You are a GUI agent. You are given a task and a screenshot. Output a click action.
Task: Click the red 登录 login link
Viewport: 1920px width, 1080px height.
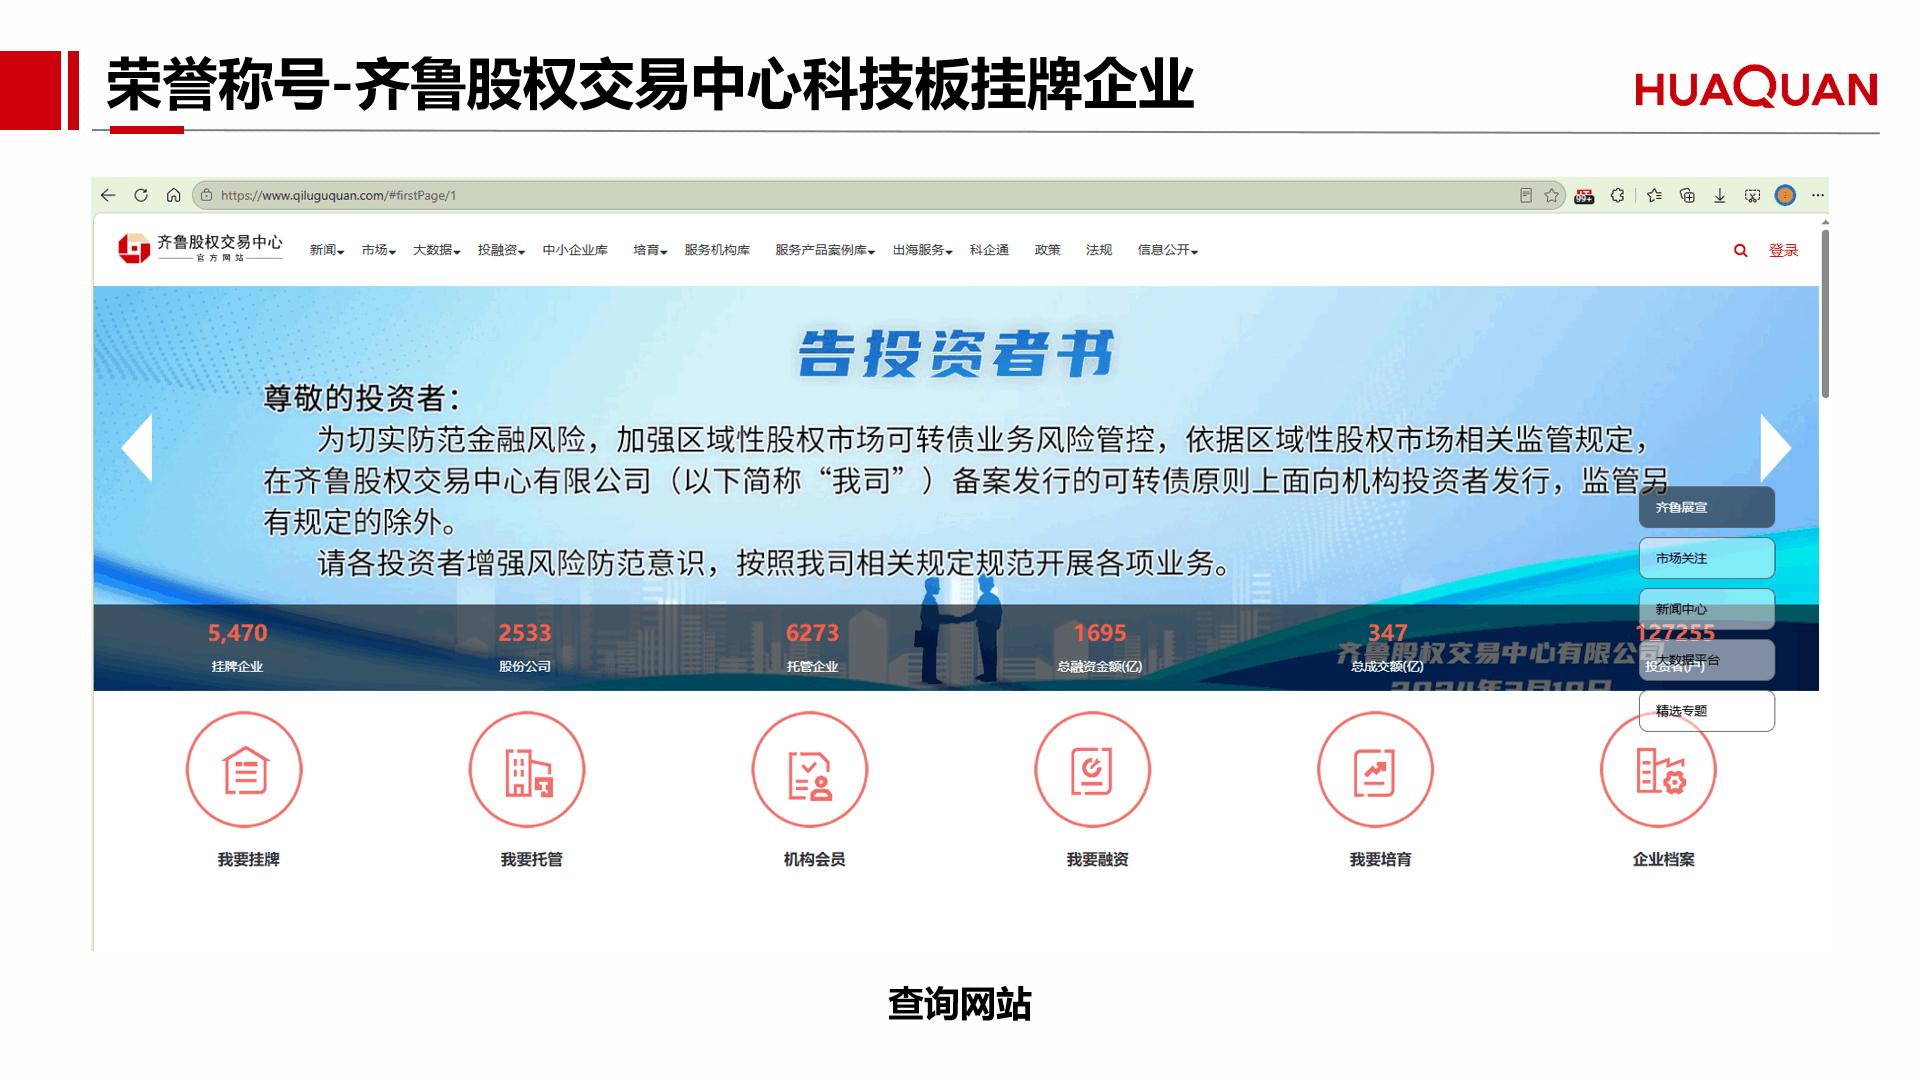pyautogui.click(x=1783, y=250)
